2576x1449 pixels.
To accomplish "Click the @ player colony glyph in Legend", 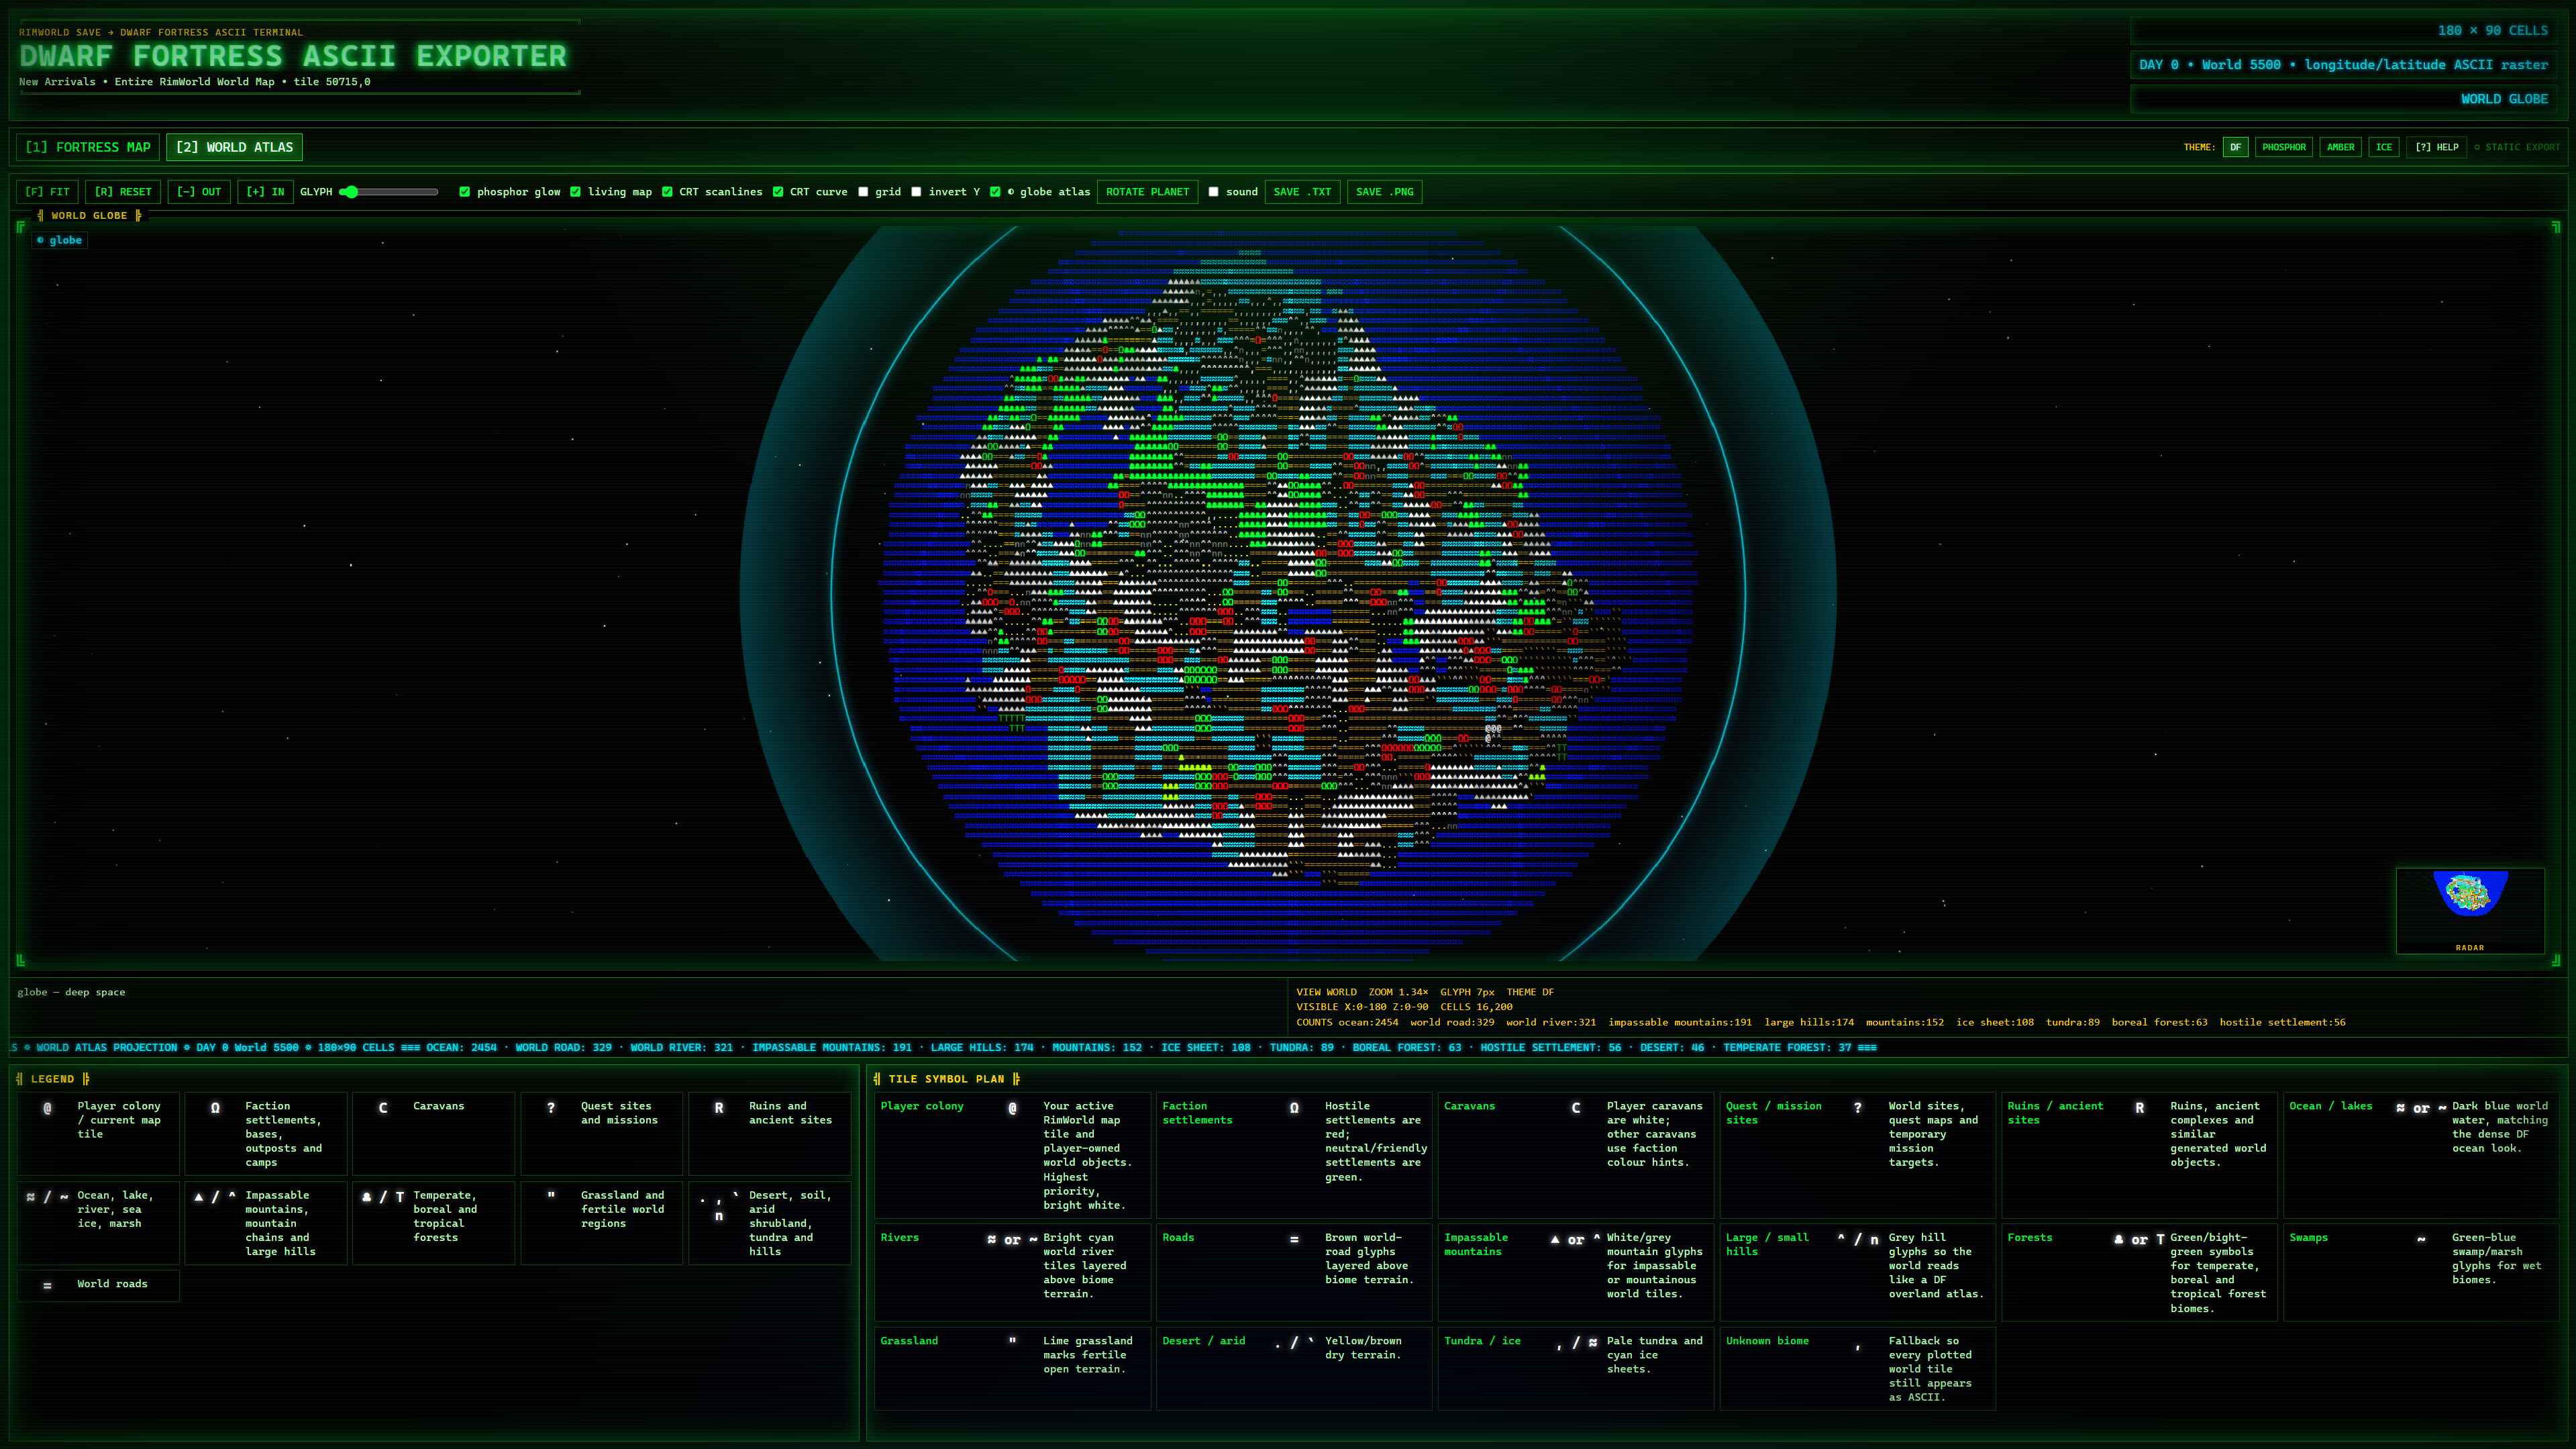I will (47, 1107).
